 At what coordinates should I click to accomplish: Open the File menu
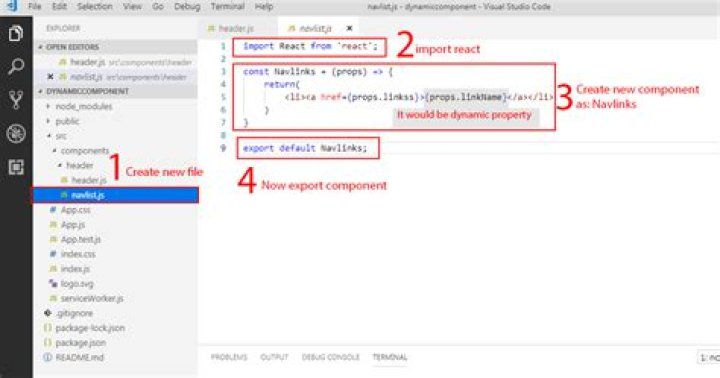(34, 6)
